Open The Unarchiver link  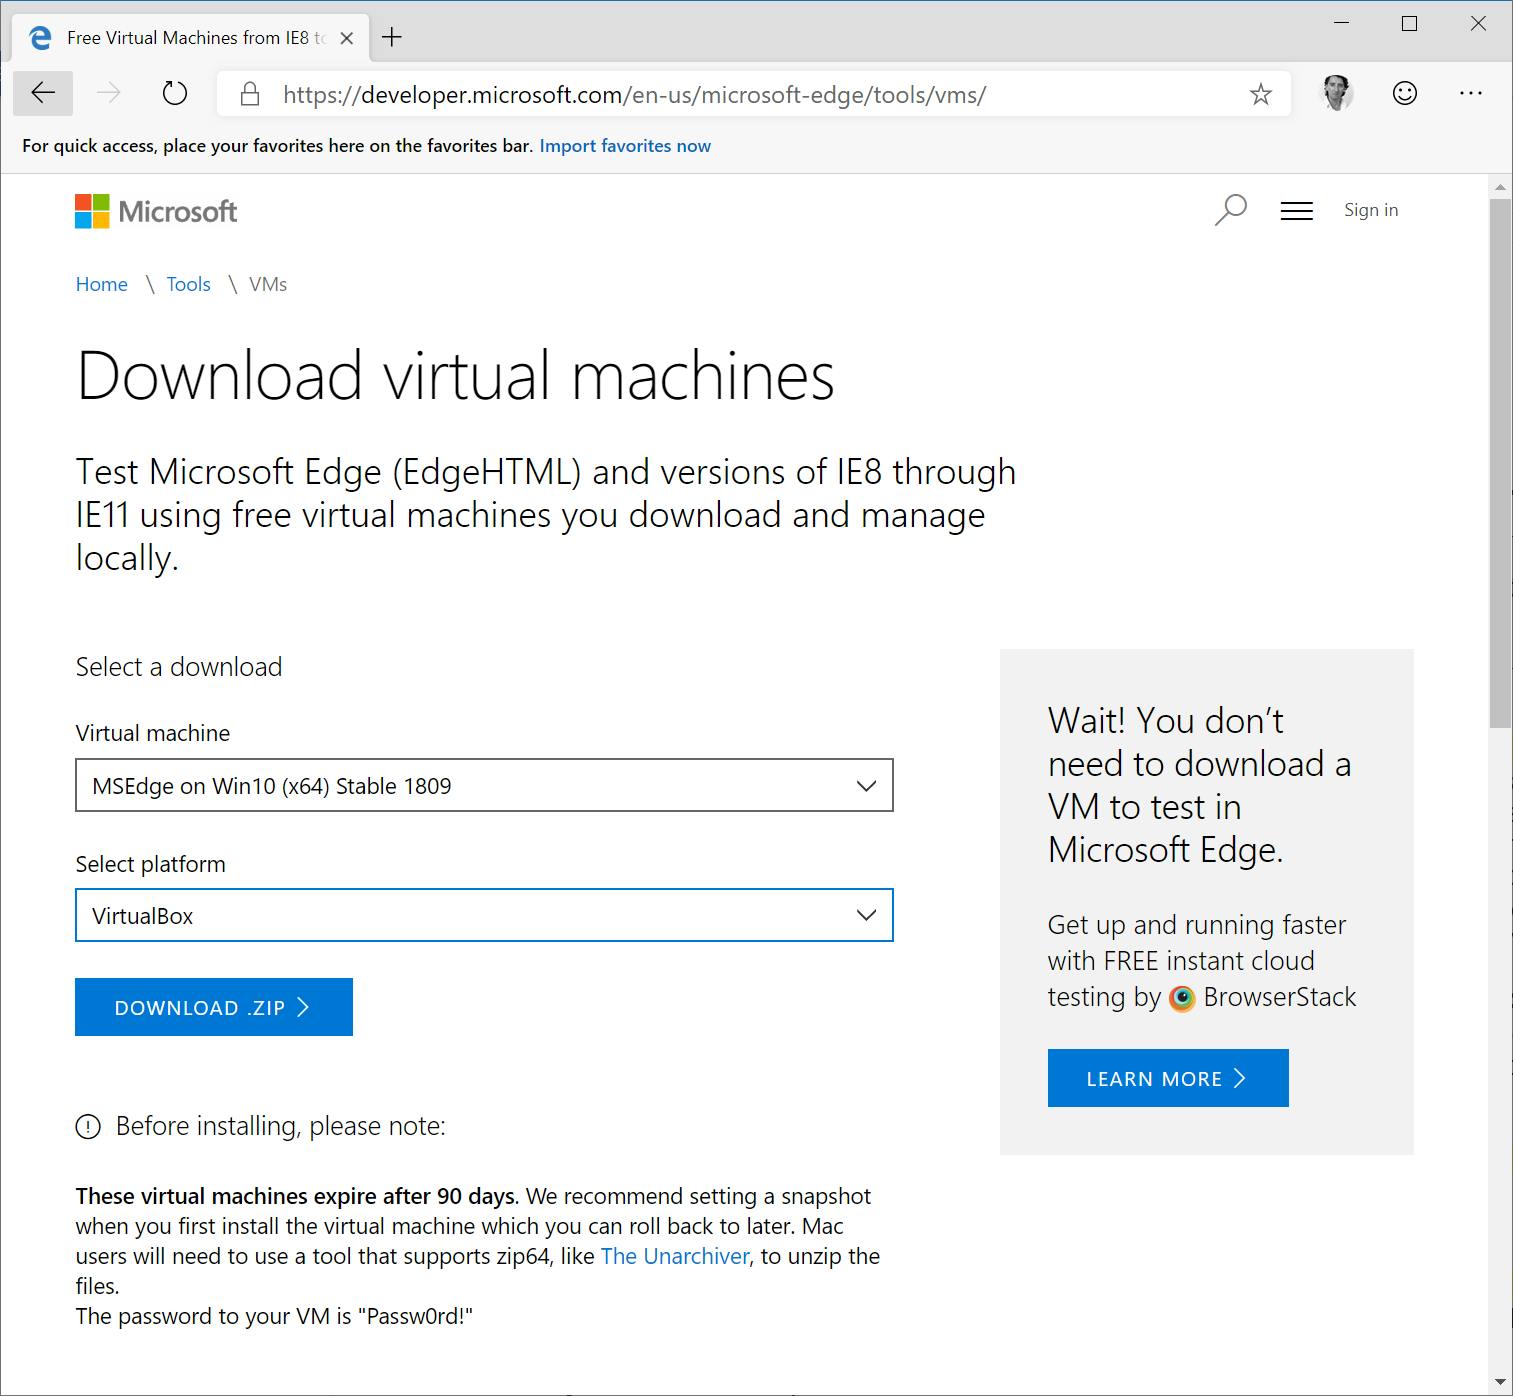coord(675,1256)
